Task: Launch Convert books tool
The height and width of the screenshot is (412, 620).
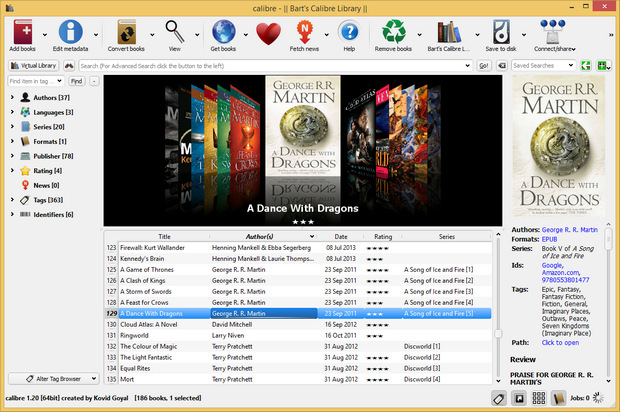Action: (x=126, y=32)
